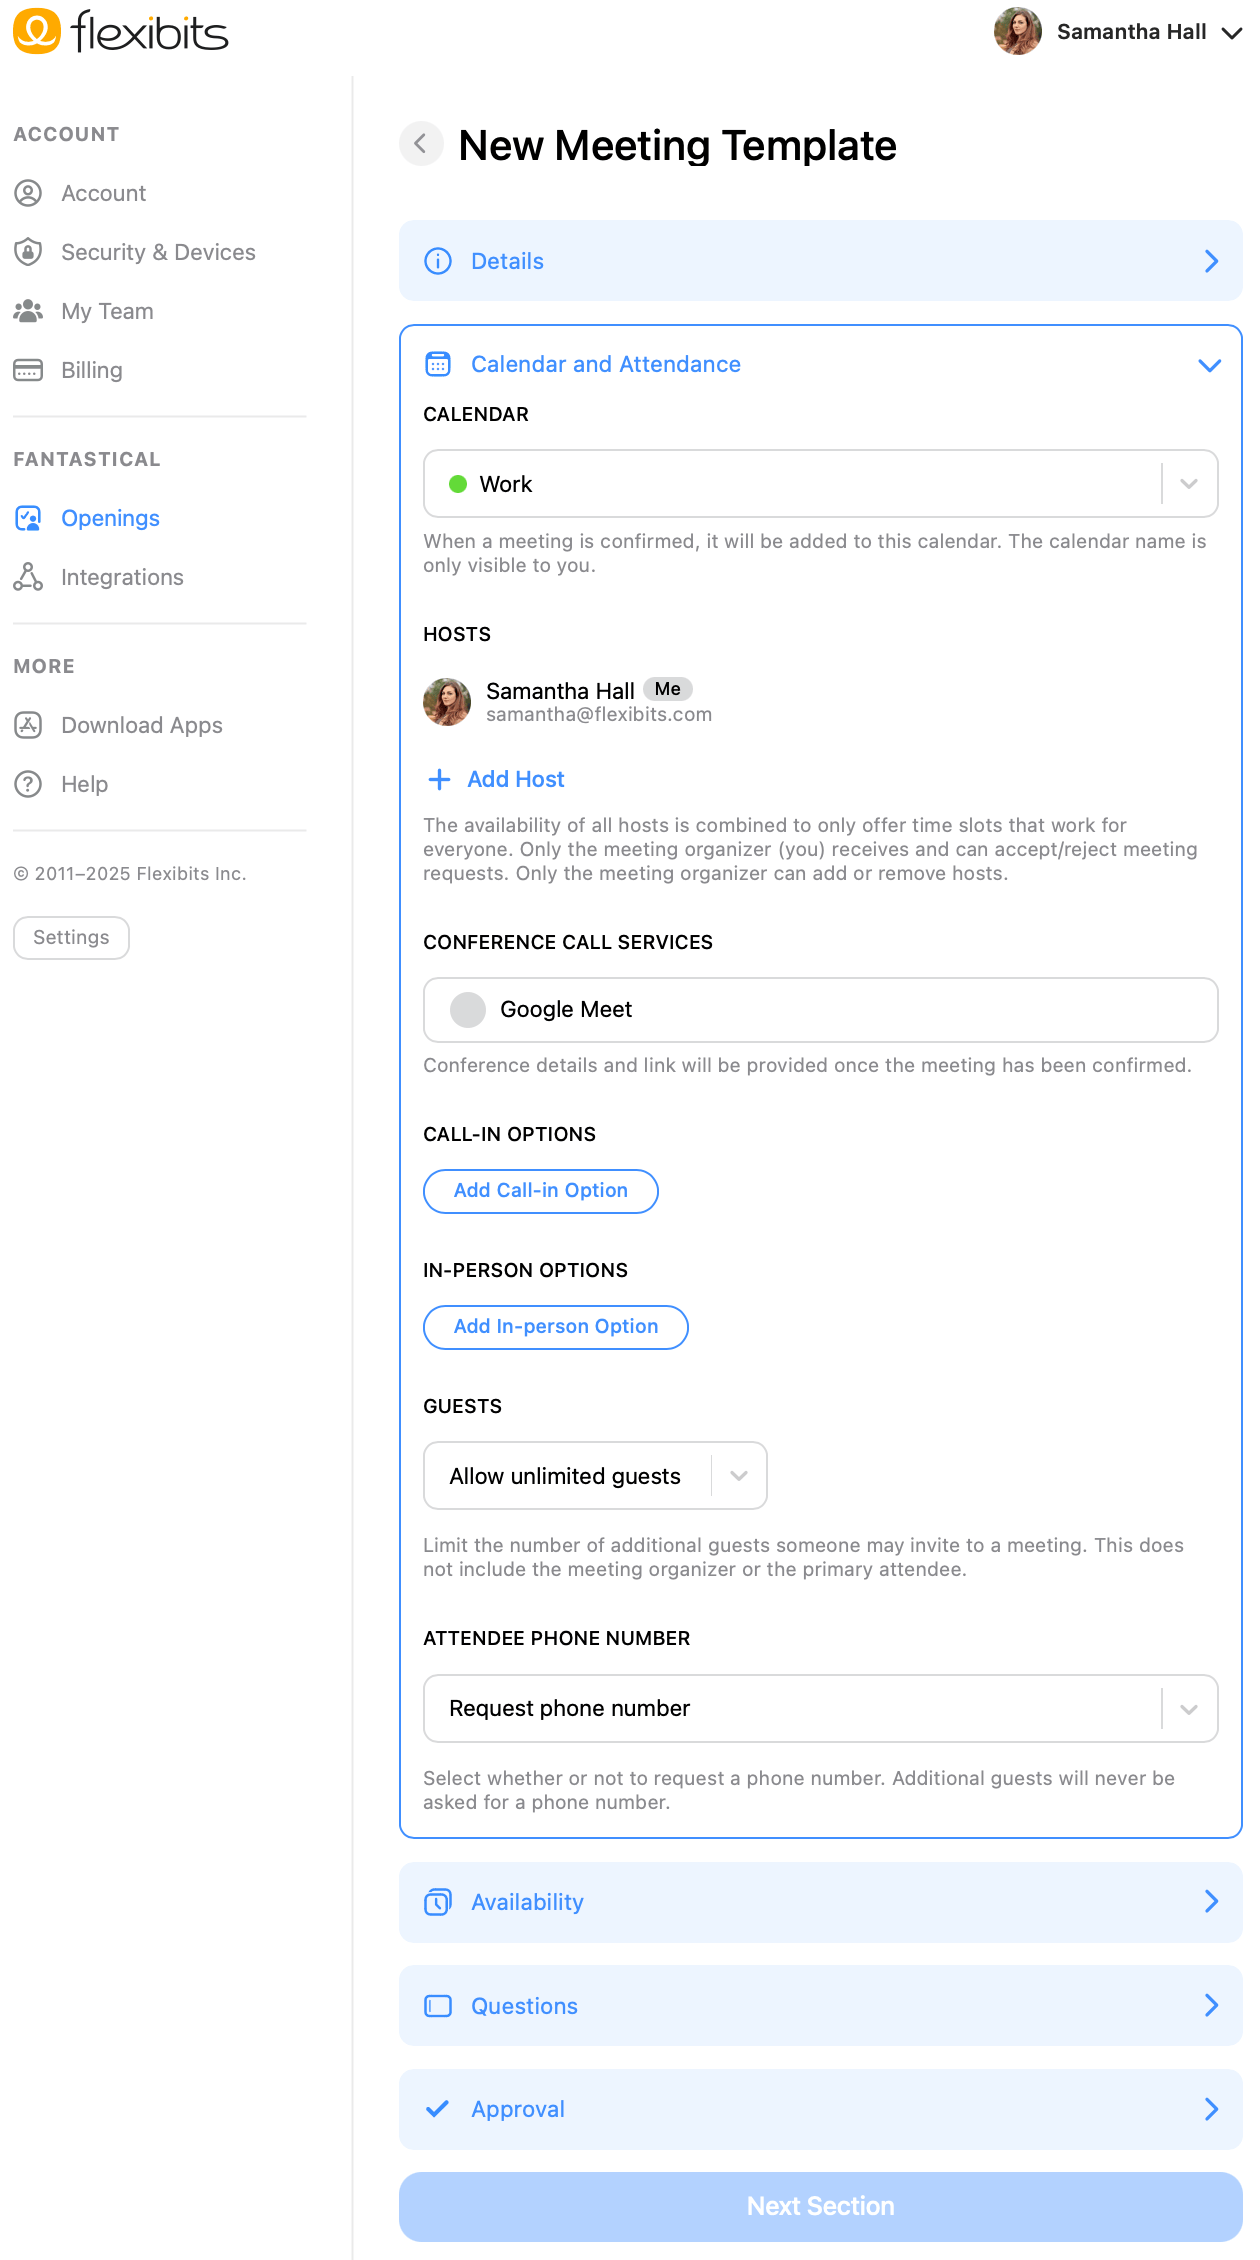Click the Samantha Hall name in header

point(1132,32)
